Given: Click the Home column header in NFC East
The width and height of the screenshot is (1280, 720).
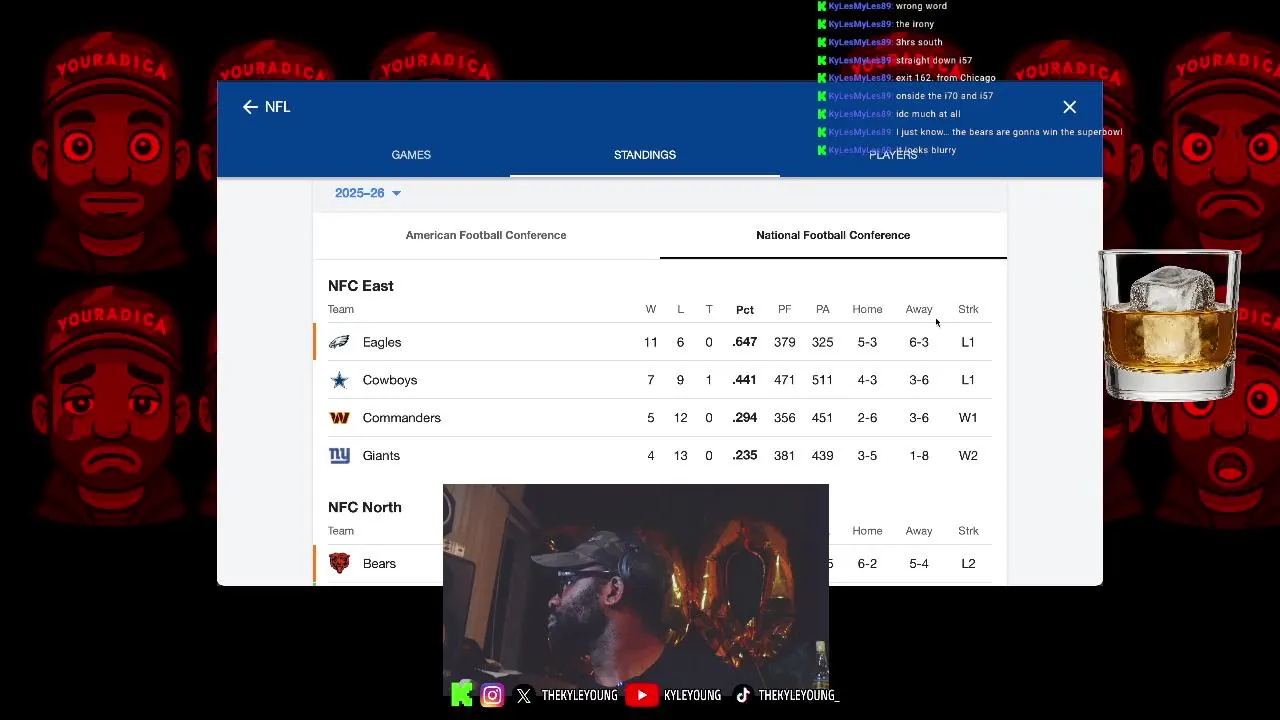Looking at the screenshot, I should (867, 310).
